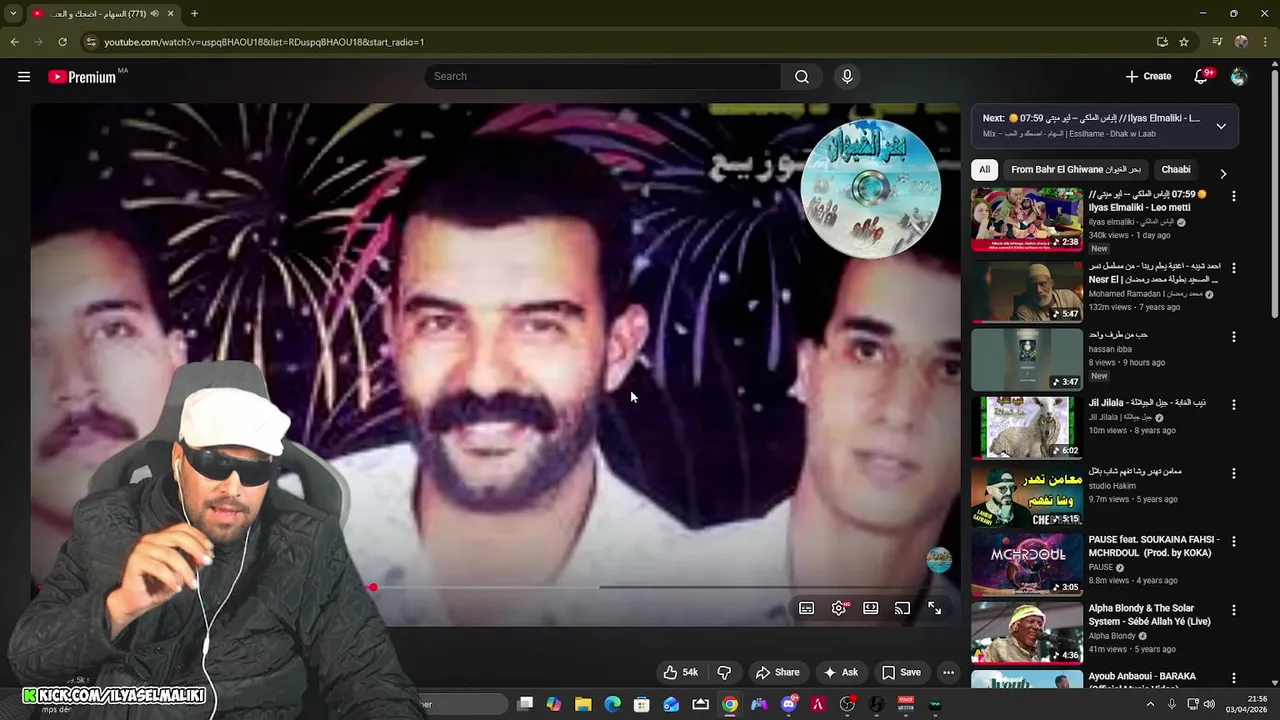This screenshot has height=720, width=1280.
Task: Start voice search with the microphone
Action: (x=847, y=76)
